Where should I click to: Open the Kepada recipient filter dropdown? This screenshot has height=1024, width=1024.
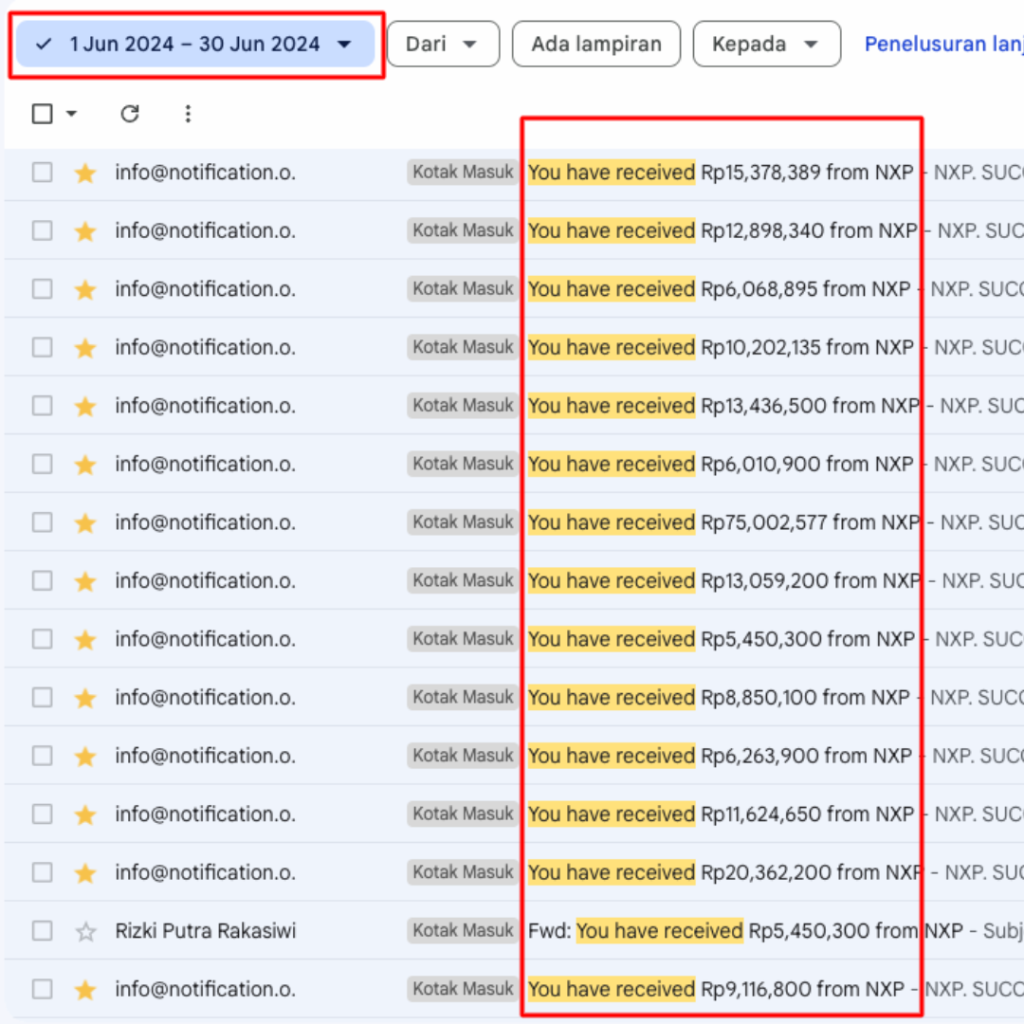click(x=767, y=44)
